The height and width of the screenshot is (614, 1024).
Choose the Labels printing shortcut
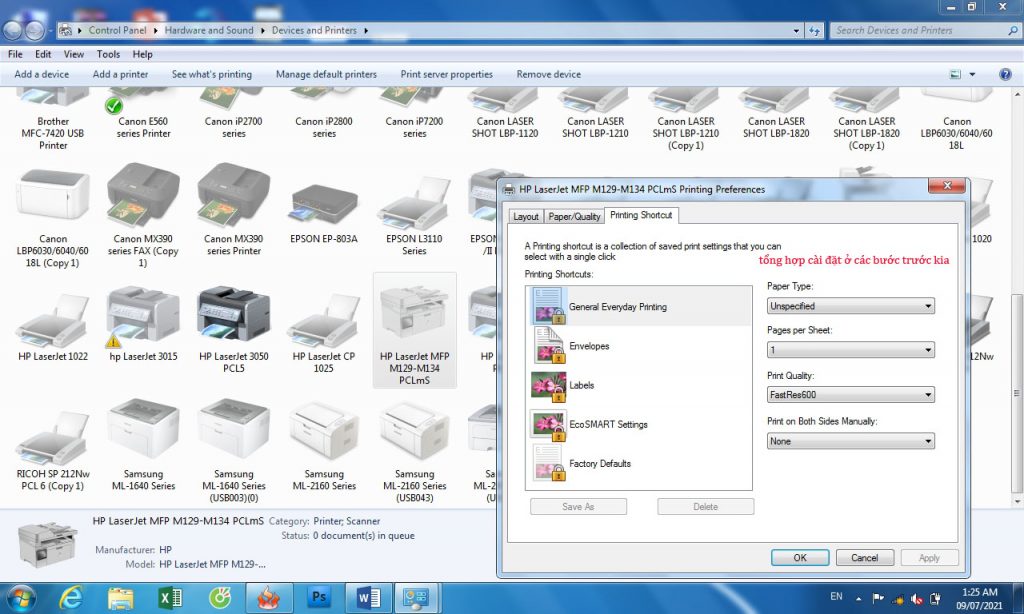(x=639, y=385)
